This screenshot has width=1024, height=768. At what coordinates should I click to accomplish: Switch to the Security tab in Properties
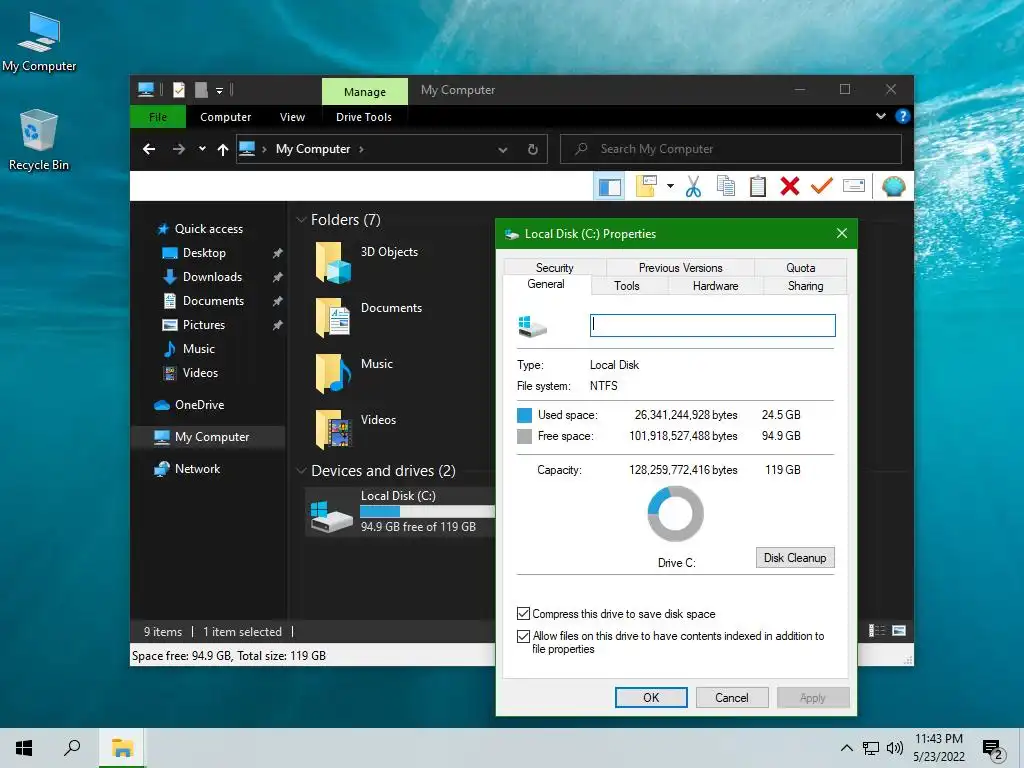click(x=554, y=268)
